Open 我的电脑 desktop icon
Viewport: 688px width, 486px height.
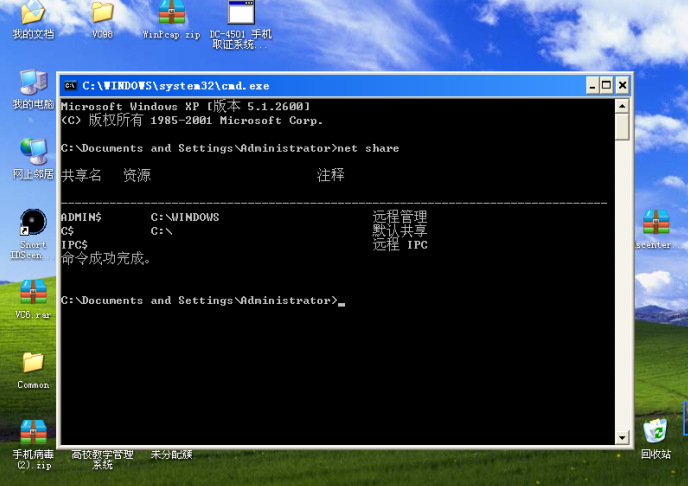point(32,83)
